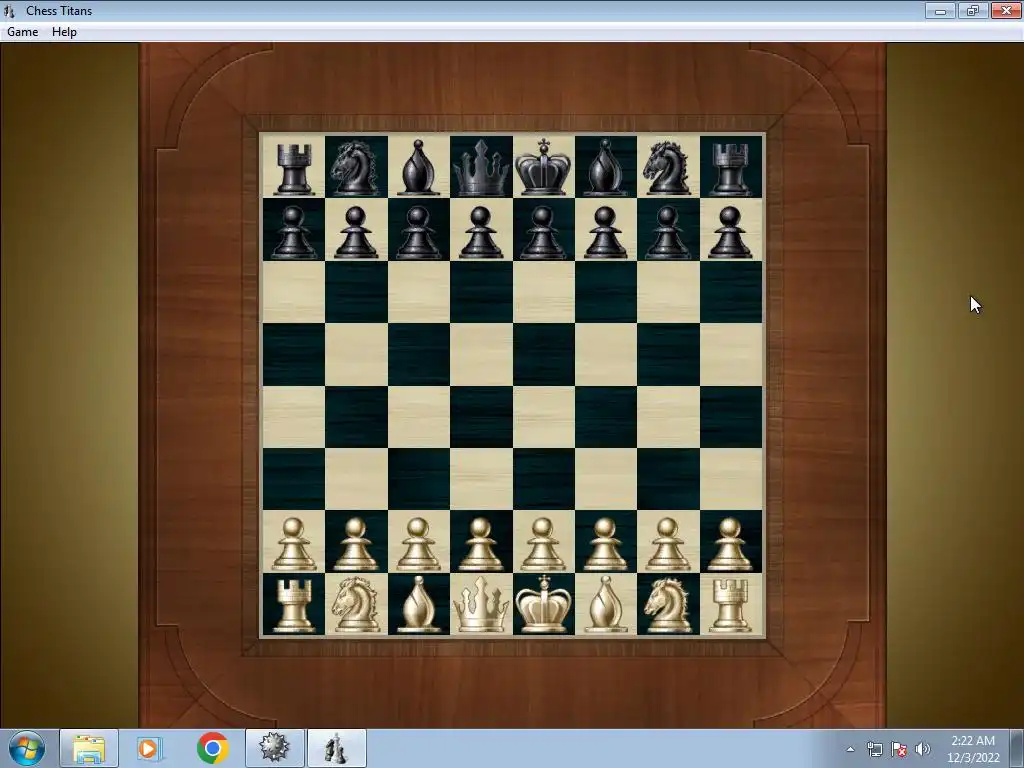The height and width of the screenshot is (768, 1024).
Task: Select the black pawn on f7
Action: pos(605,232)
